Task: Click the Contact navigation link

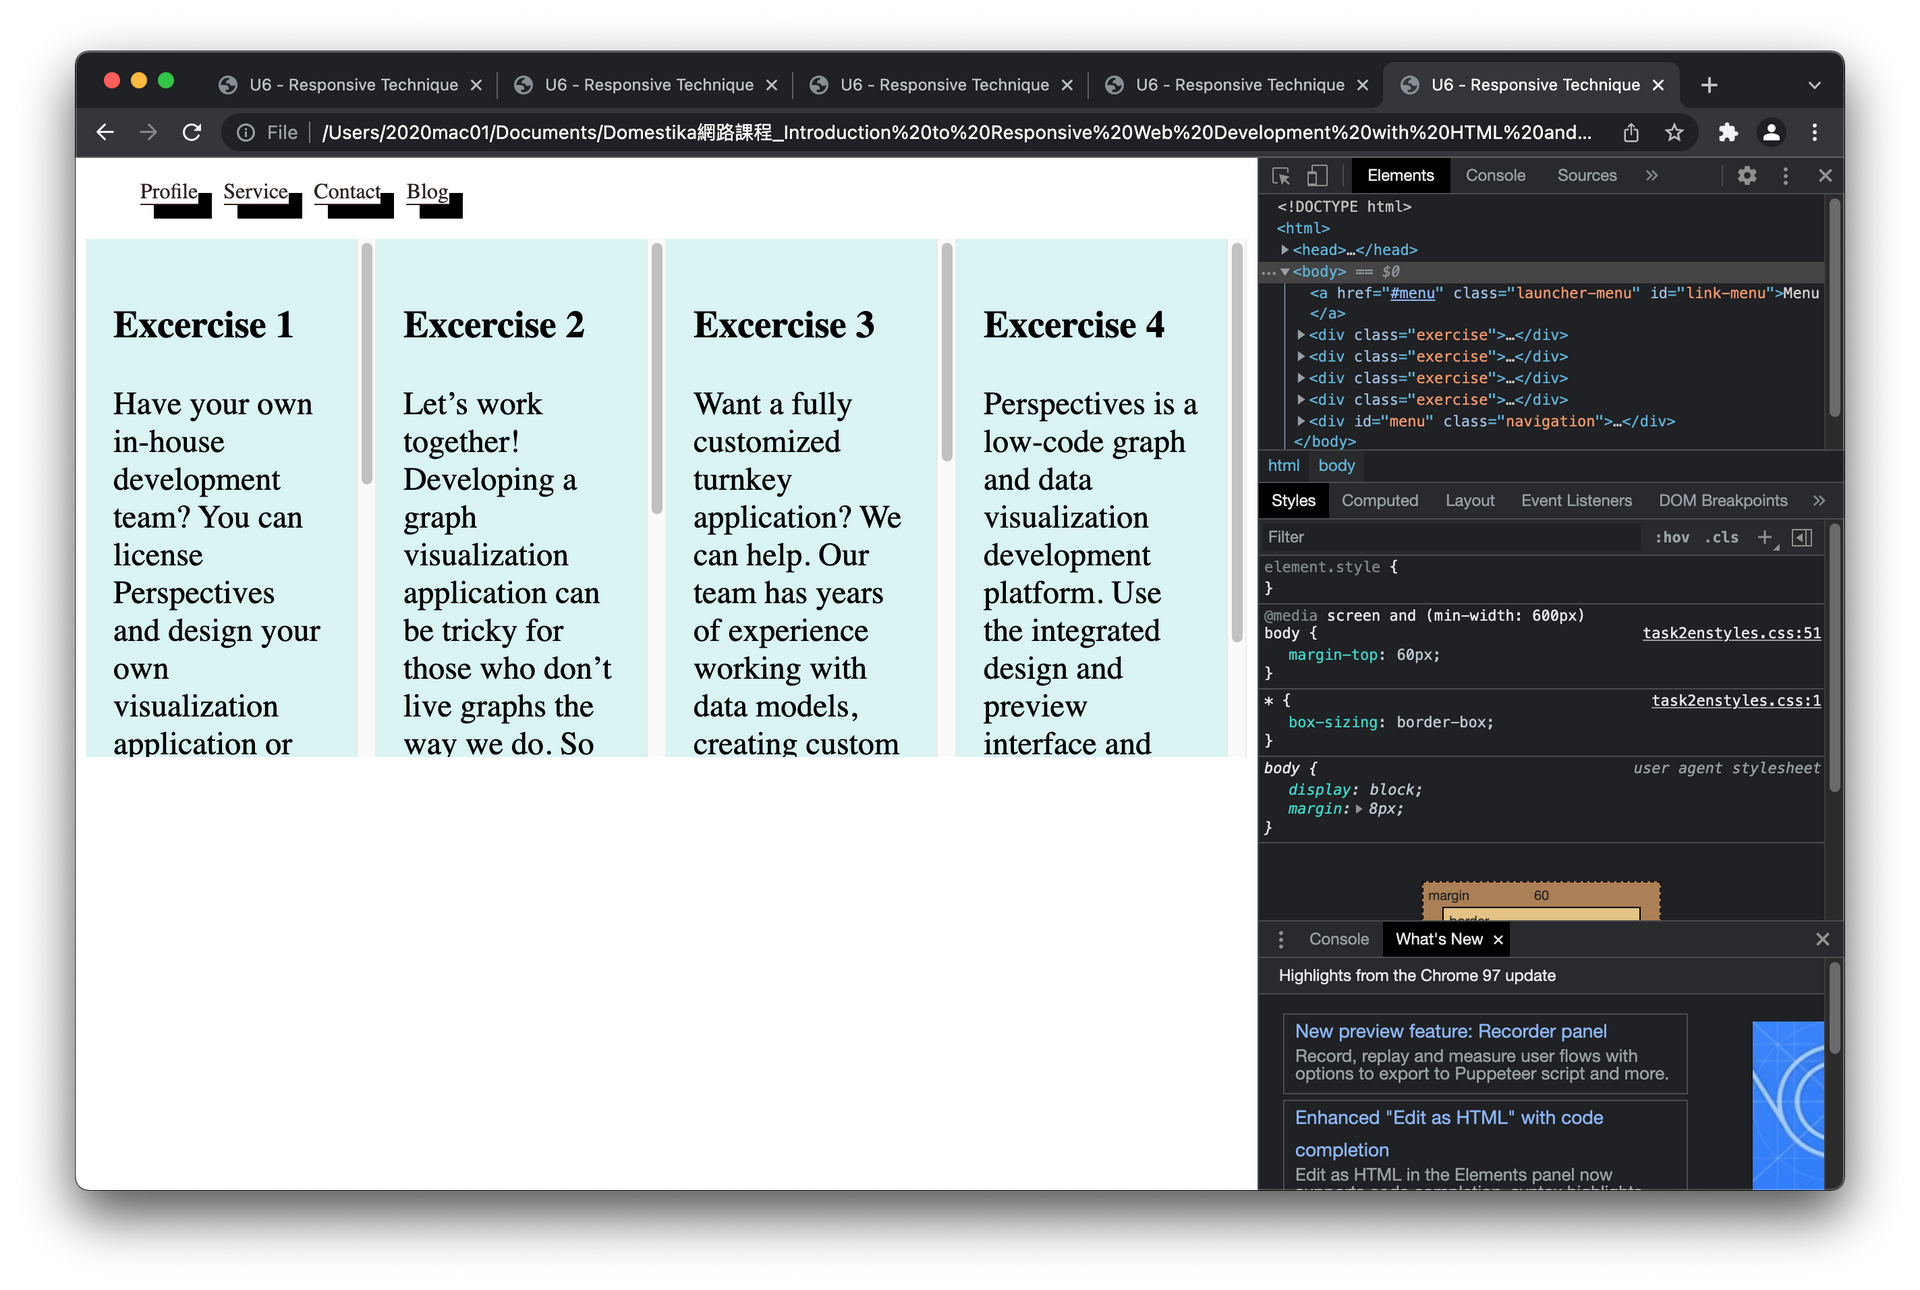Action: (x=347, y=192)
